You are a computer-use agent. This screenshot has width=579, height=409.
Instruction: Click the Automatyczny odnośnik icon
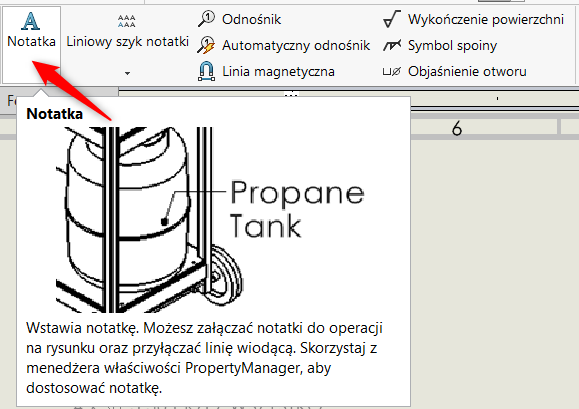point(206,45)
